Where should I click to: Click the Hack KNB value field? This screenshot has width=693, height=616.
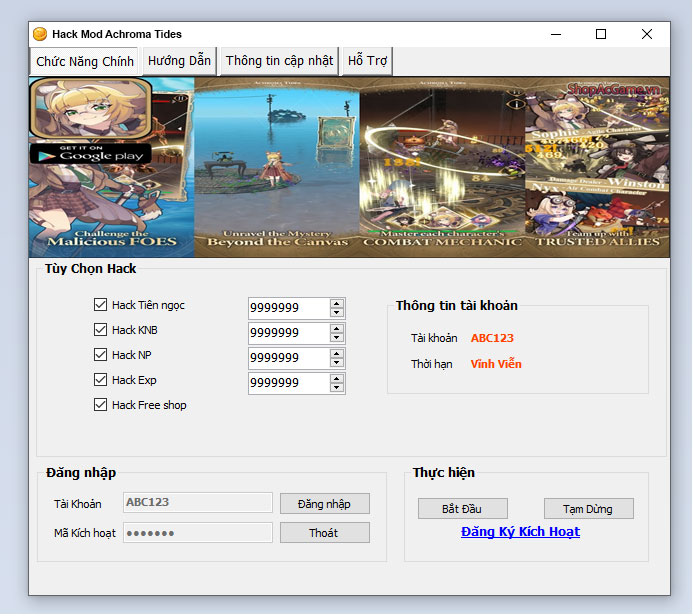[x=289, y=333]
